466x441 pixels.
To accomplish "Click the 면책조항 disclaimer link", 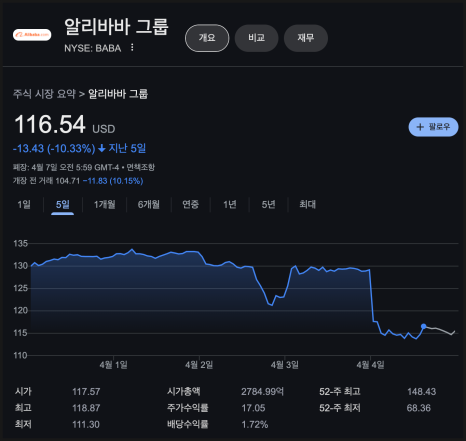I will pos(140,167).
